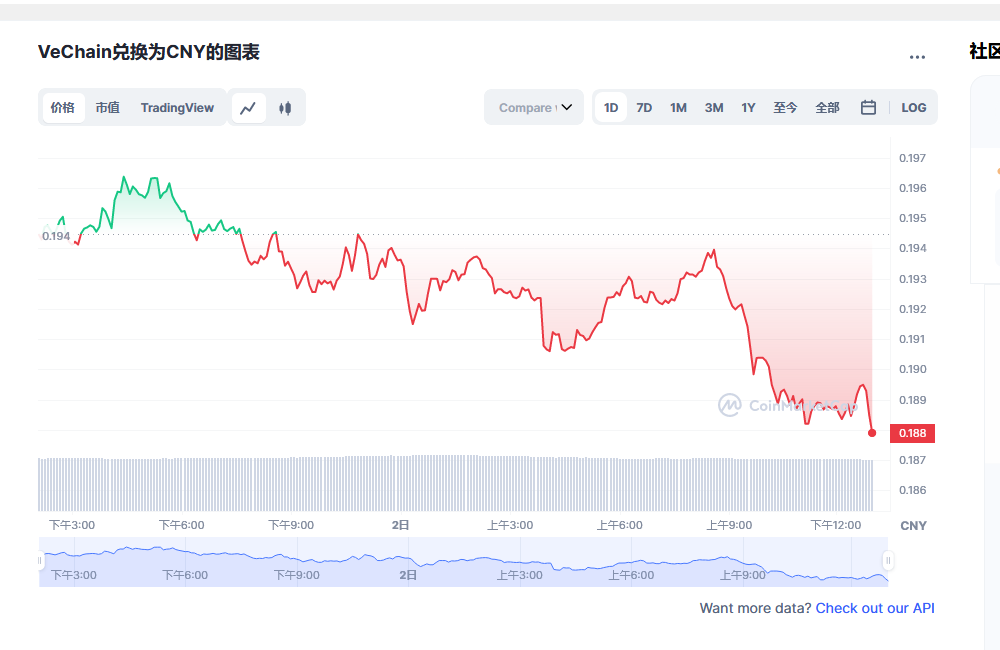The width and height of the screenshot is (1000, 650).
Task: Click the 下午12:00 label on the chart axis
Action: pos(835,525)
